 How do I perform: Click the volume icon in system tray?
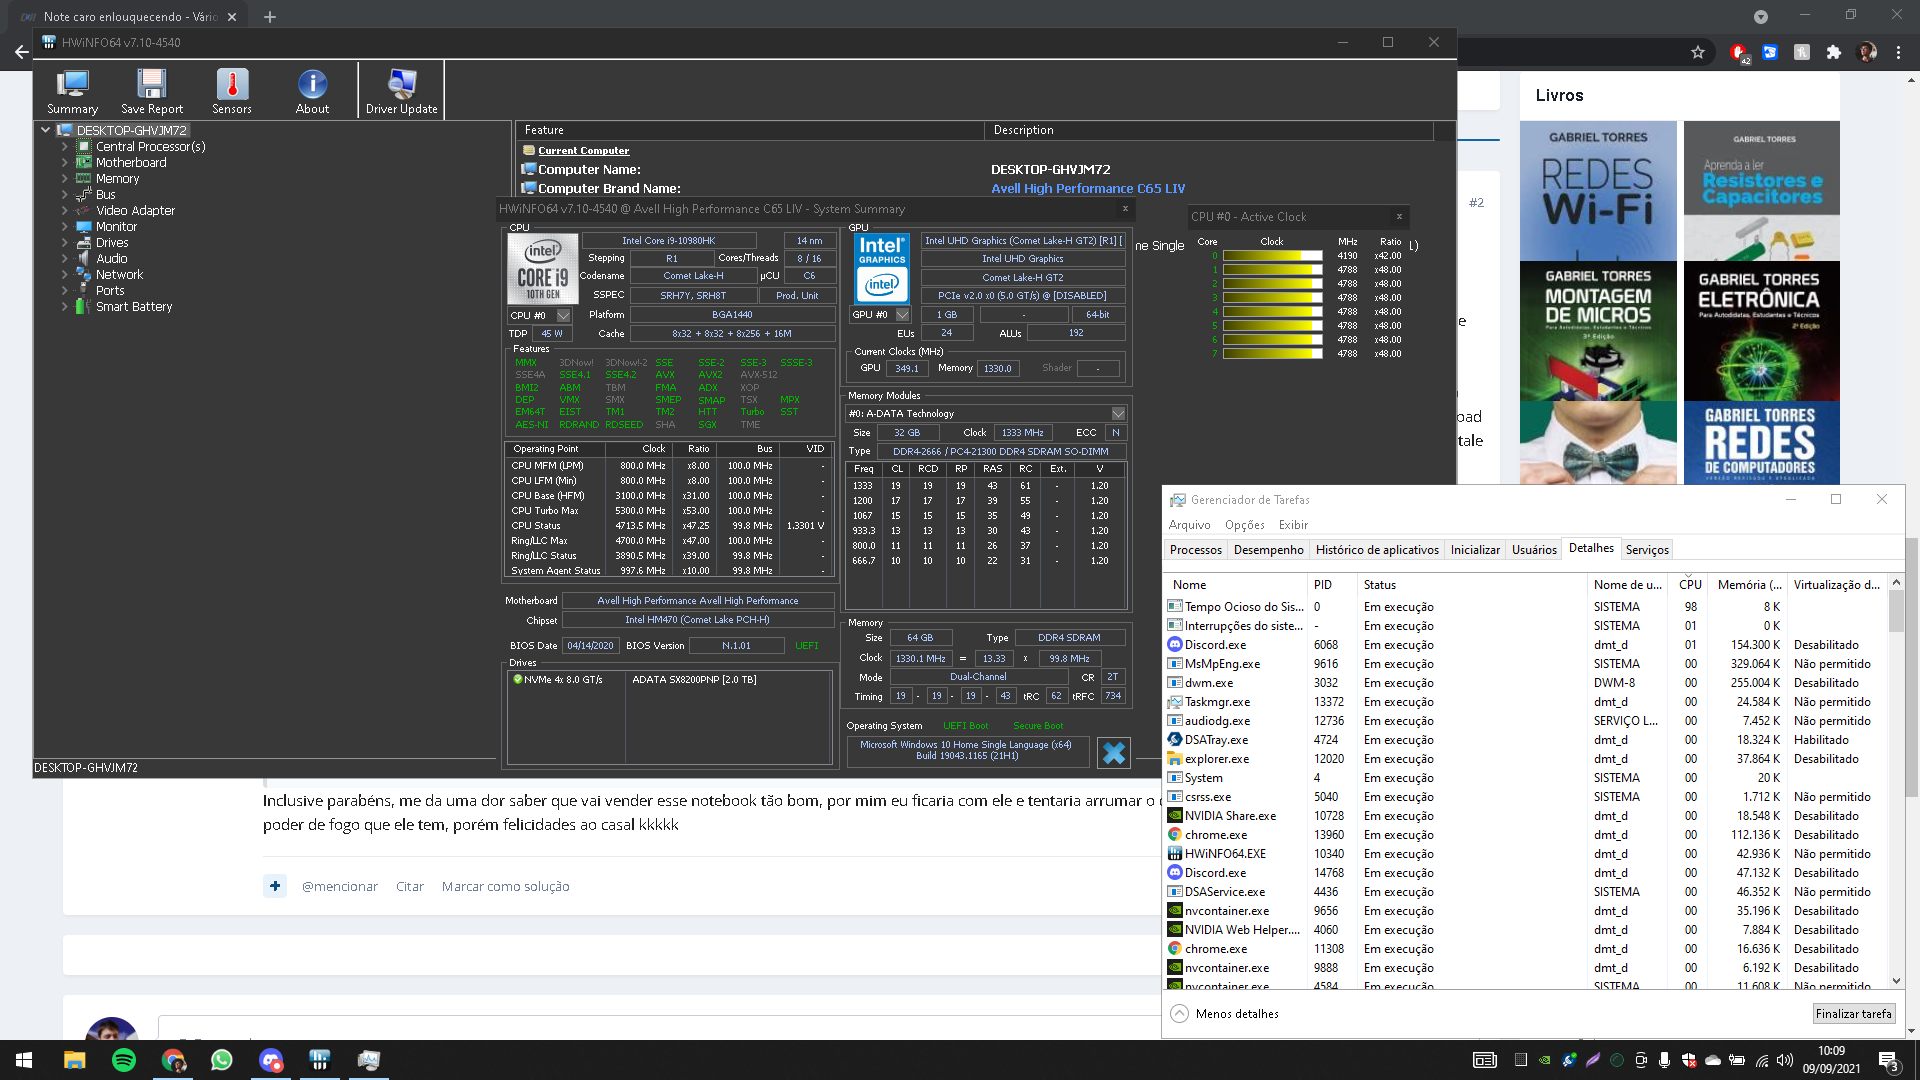(x=1784, y=1060)
